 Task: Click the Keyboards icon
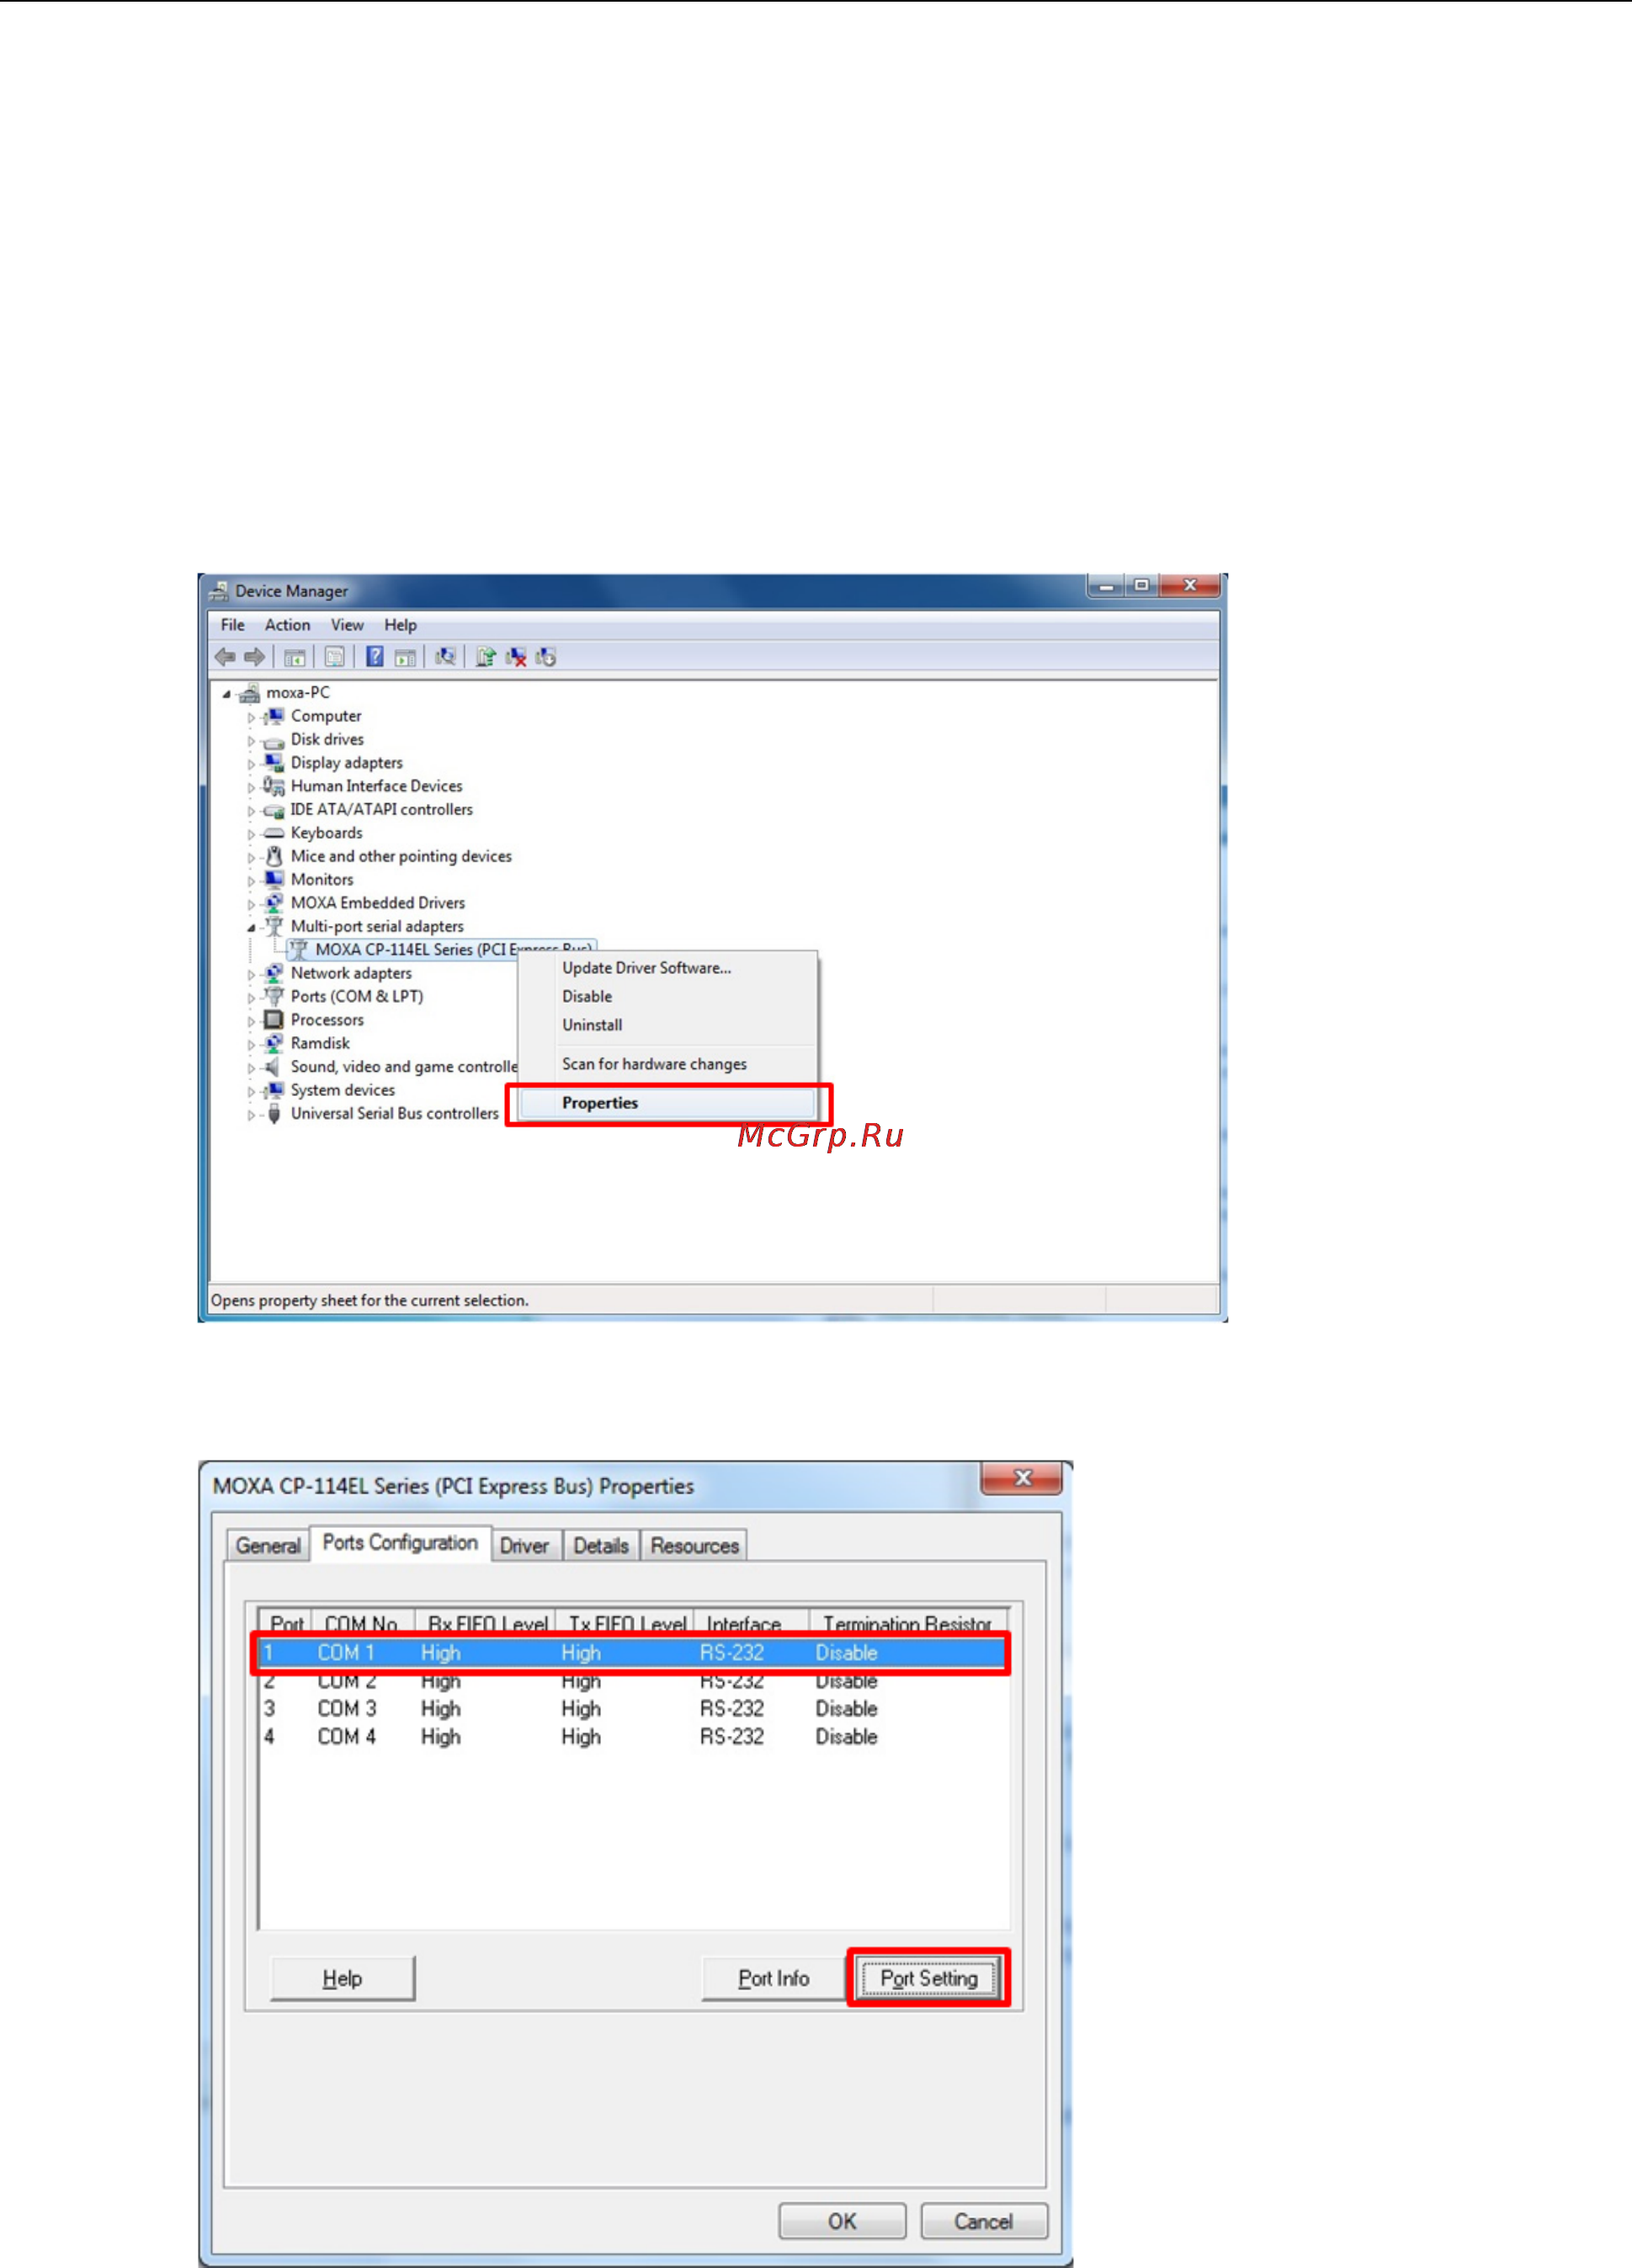click(274, 833)
